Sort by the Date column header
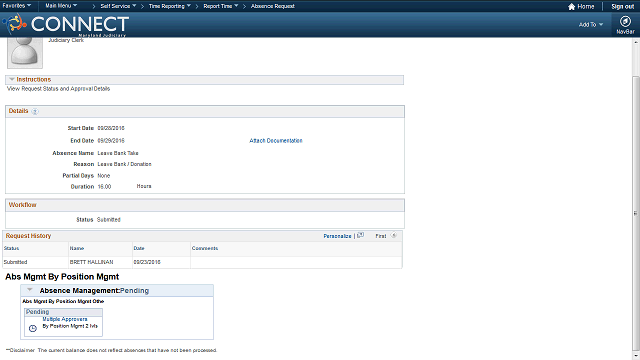Image resolution: width=640 pixels, height=360 pixels. click(x=139, y=248)
